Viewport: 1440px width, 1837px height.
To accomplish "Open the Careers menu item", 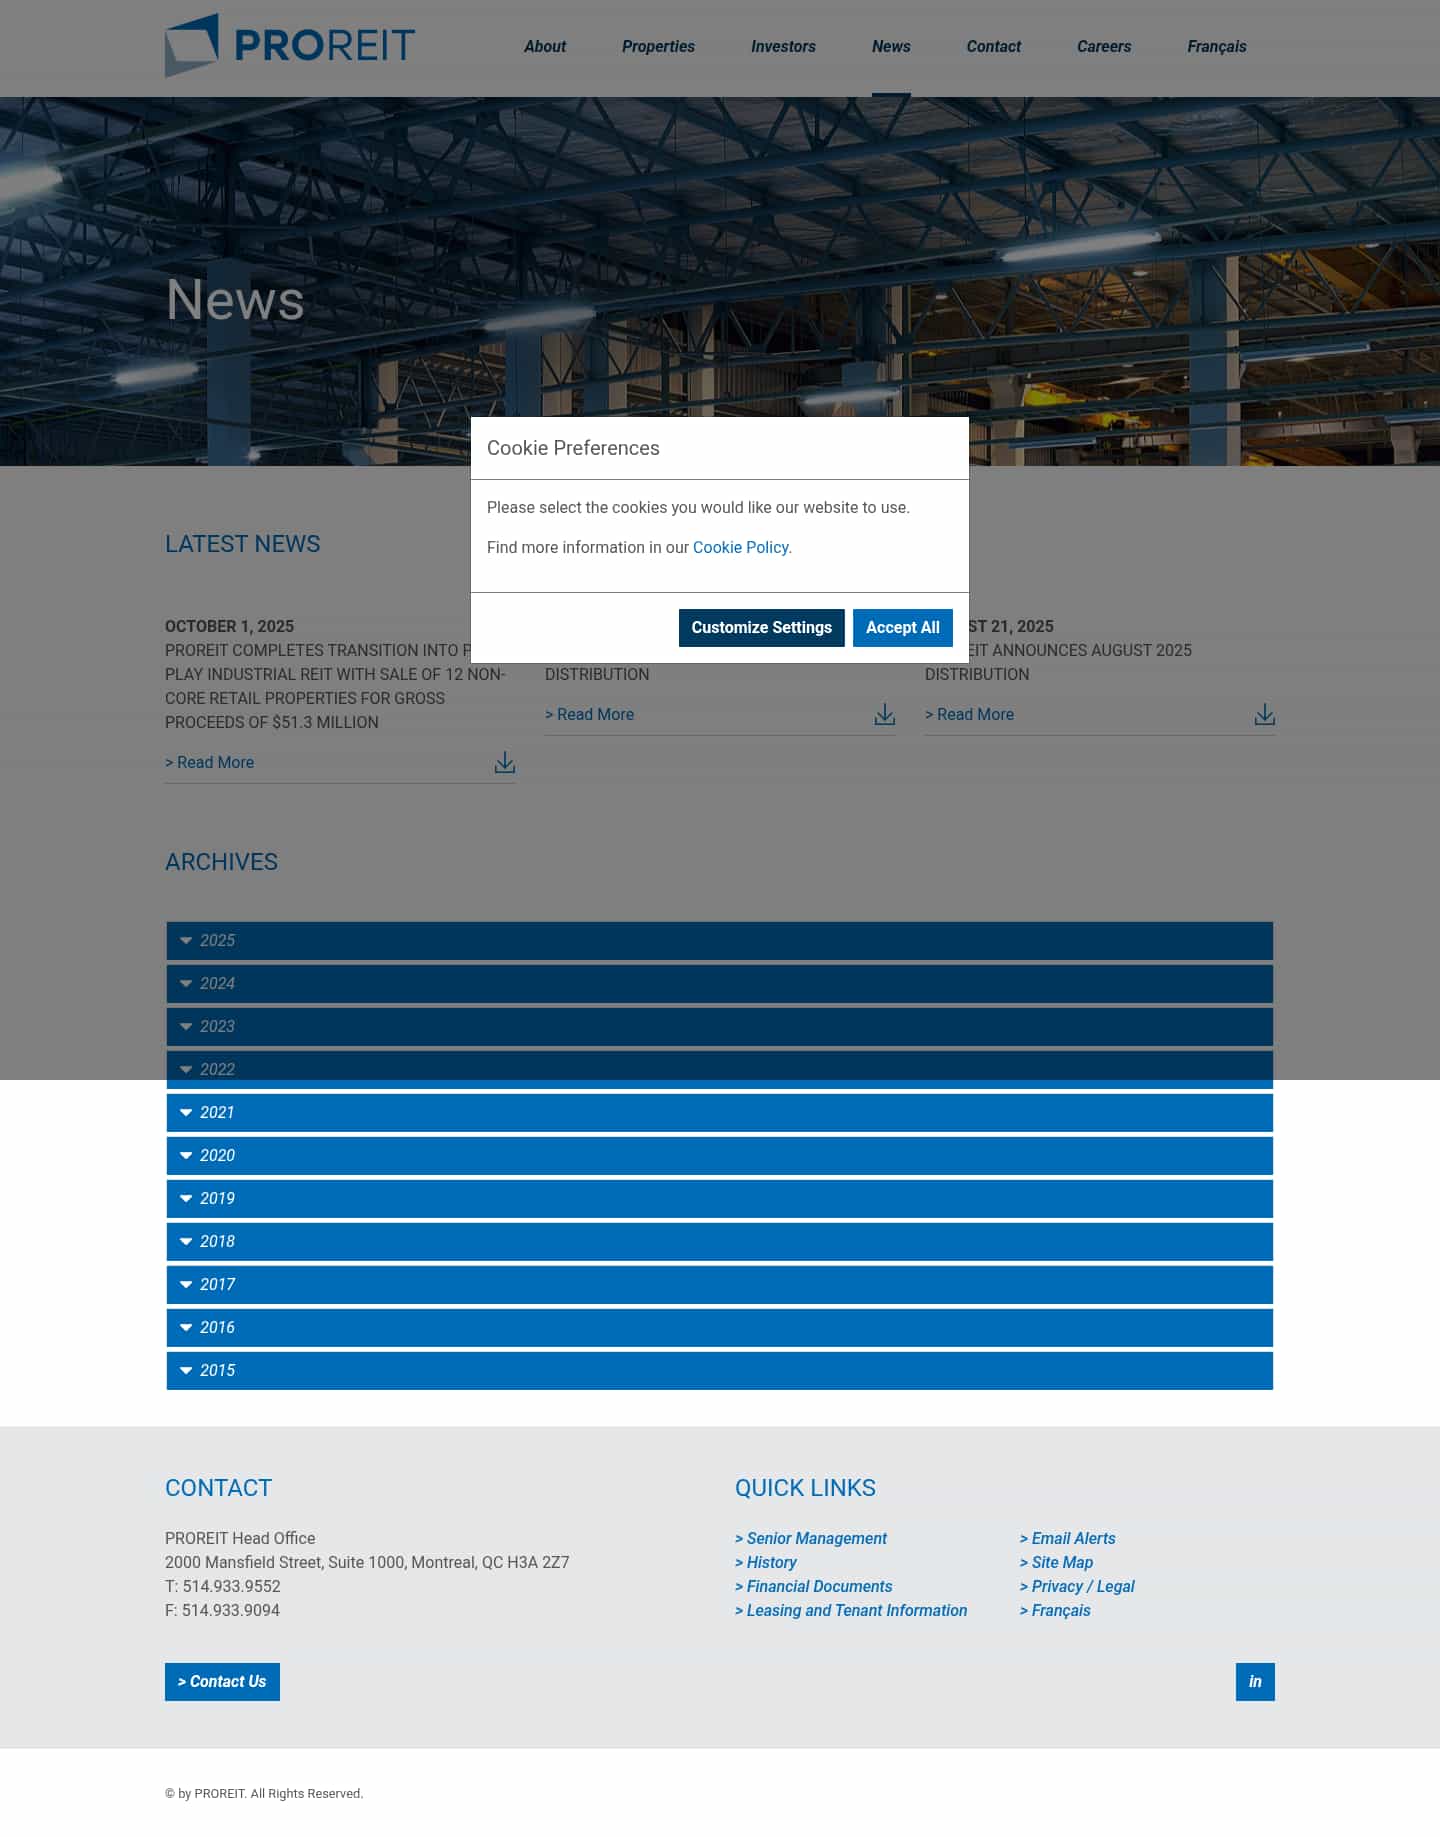I will [x=1104, y=47].
